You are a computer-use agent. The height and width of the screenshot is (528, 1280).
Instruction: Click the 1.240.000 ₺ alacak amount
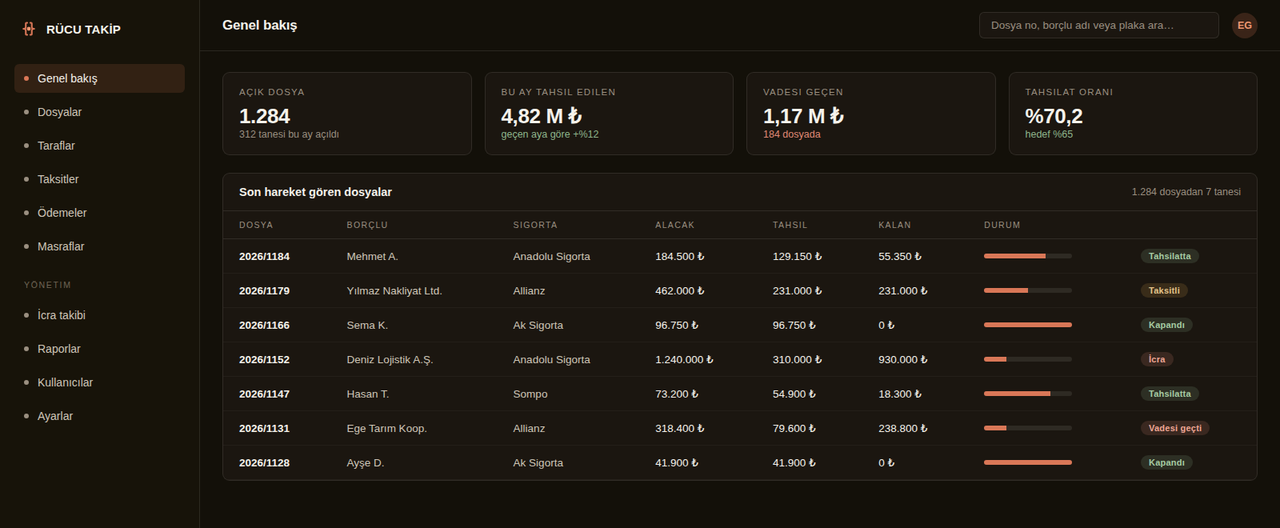click(x=685, y=360)
